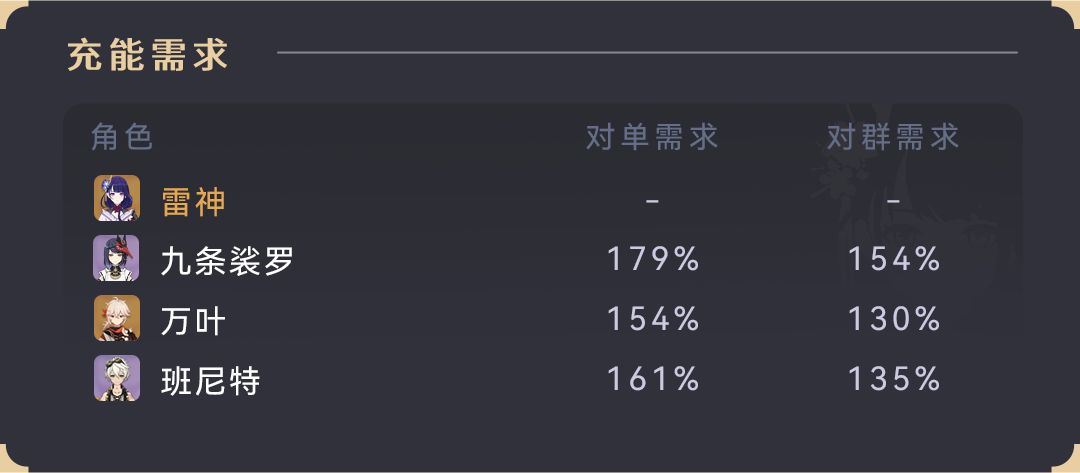Select the 对单需求 column header
The image size is (1080, 473).
[652, 137]
